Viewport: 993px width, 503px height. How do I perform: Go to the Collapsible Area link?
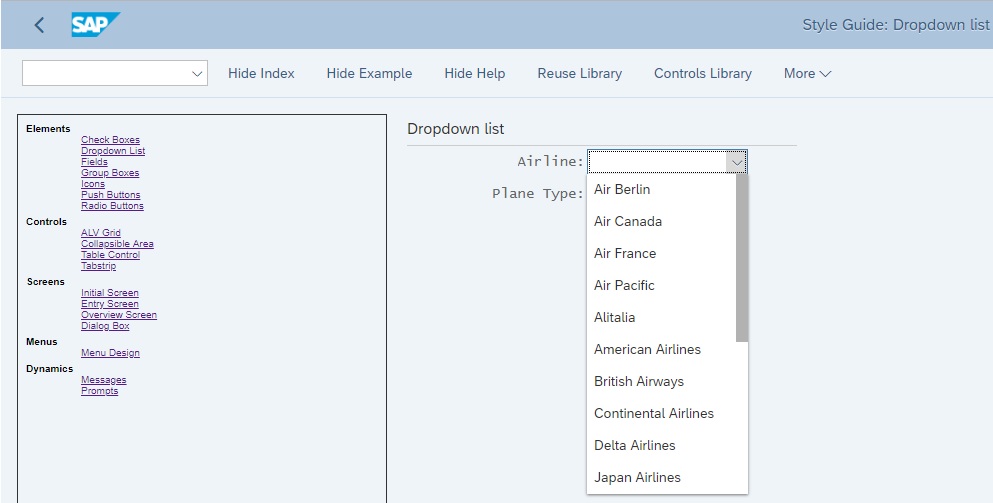(117, 243)
